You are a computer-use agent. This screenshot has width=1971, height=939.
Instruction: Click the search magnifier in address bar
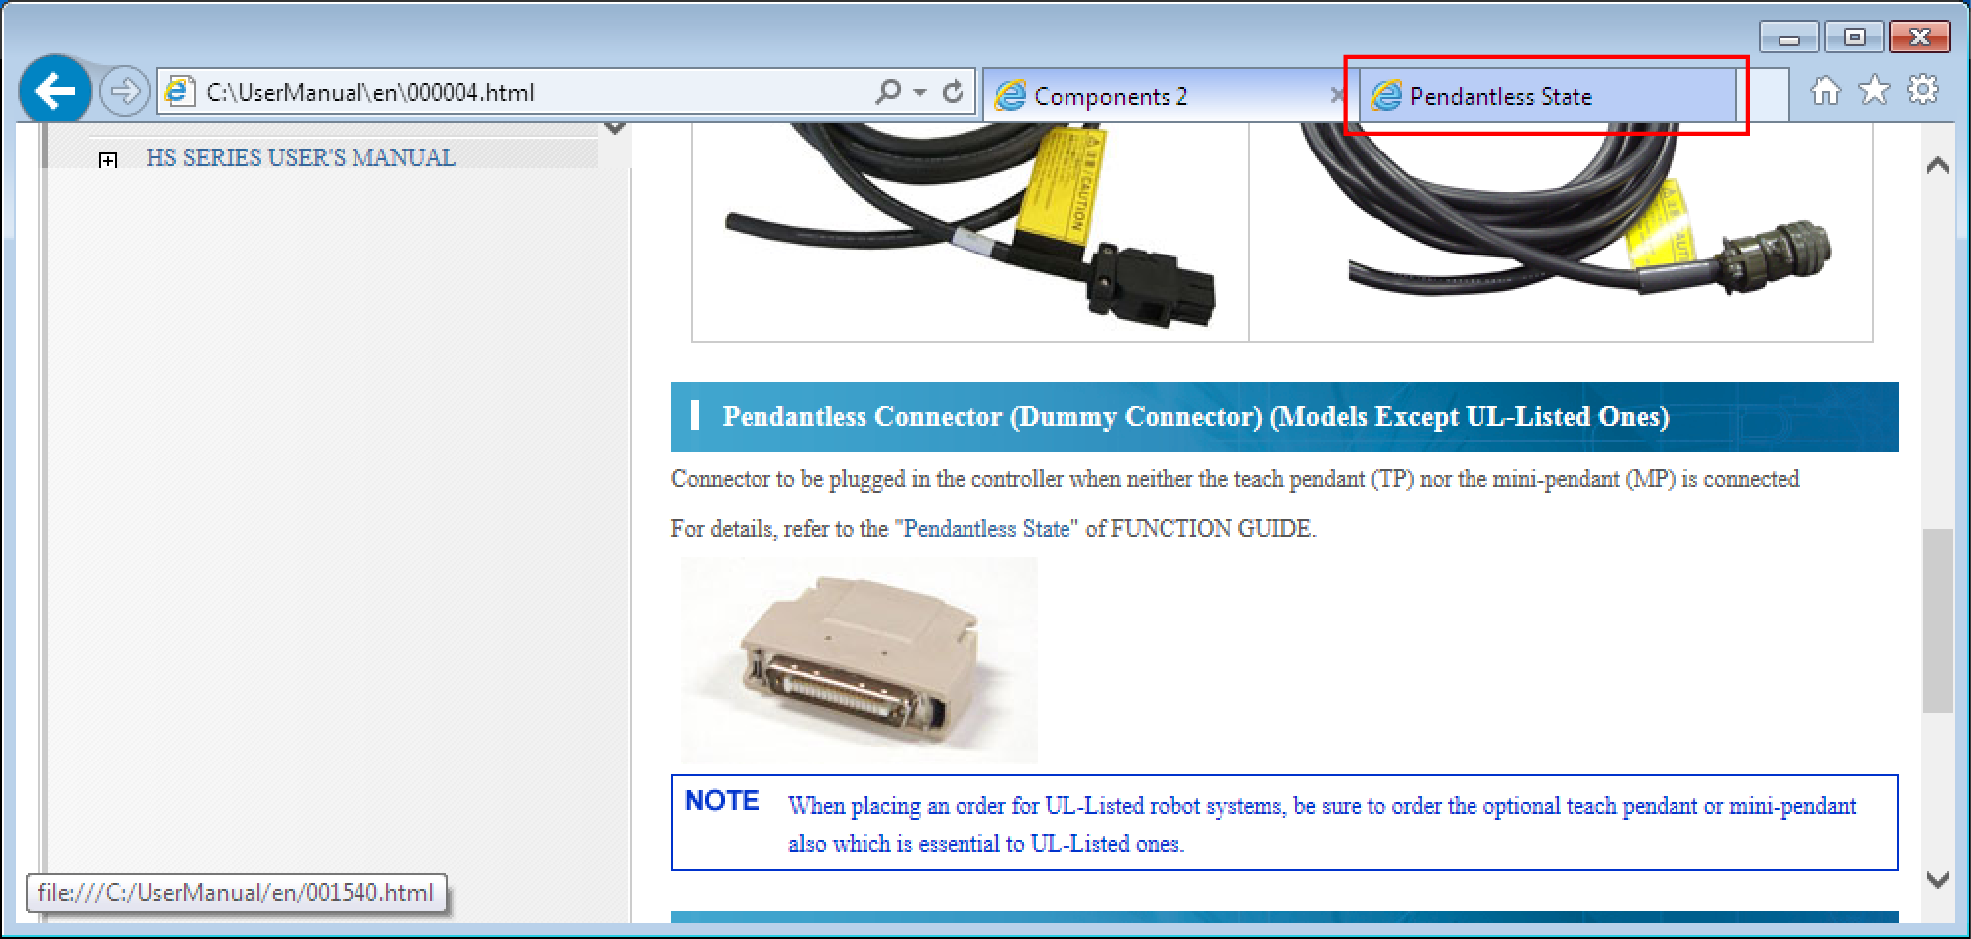(887, 92)
